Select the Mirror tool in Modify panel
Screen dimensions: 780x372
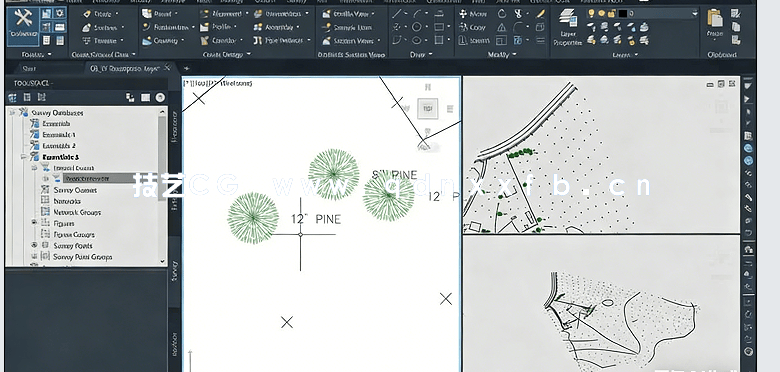(x=502, y=27)
